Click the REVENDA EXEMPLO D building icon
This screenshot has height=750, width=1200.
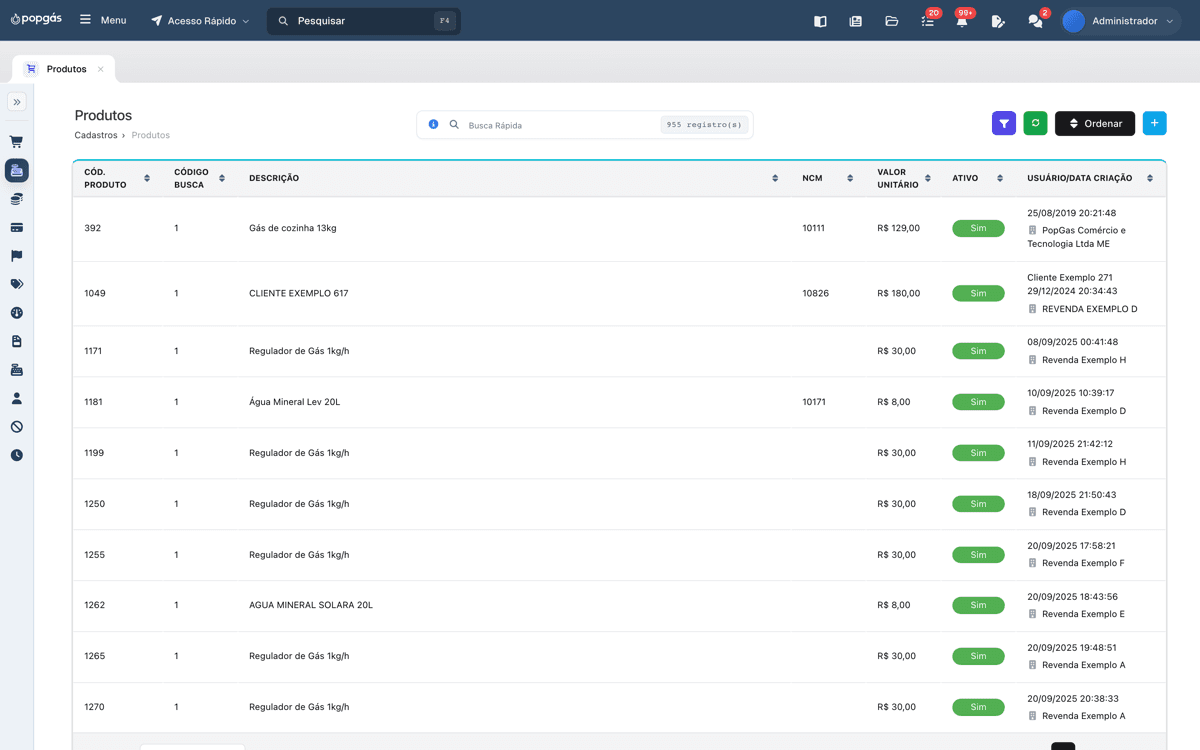coord(1032,309)
